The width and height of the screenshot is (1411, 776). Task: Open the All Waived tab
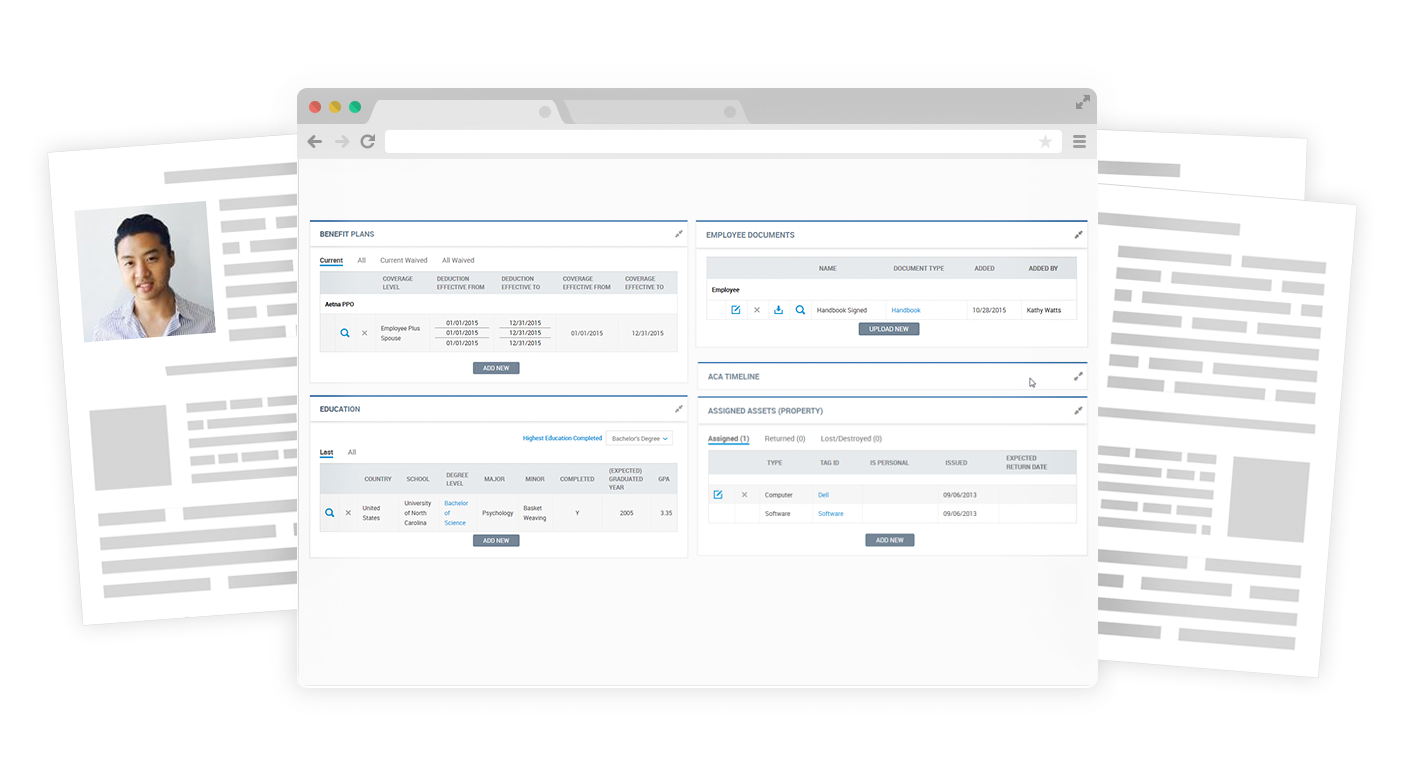[x=458, y=261]
